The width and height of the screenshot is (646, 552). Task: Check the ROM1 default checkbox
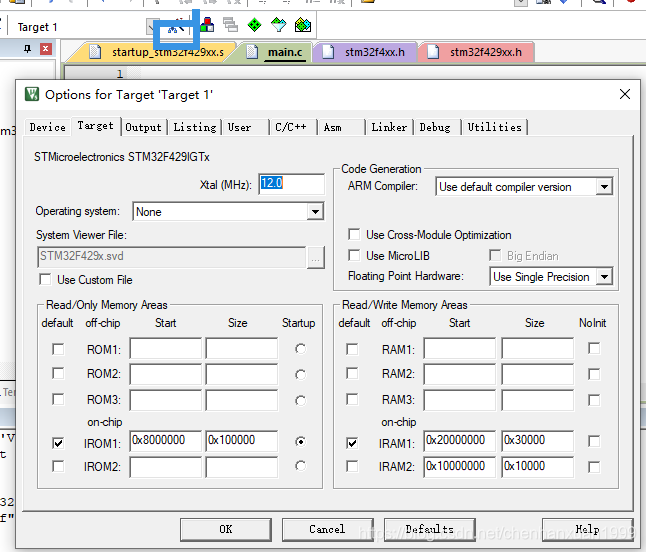click(58, 349)
